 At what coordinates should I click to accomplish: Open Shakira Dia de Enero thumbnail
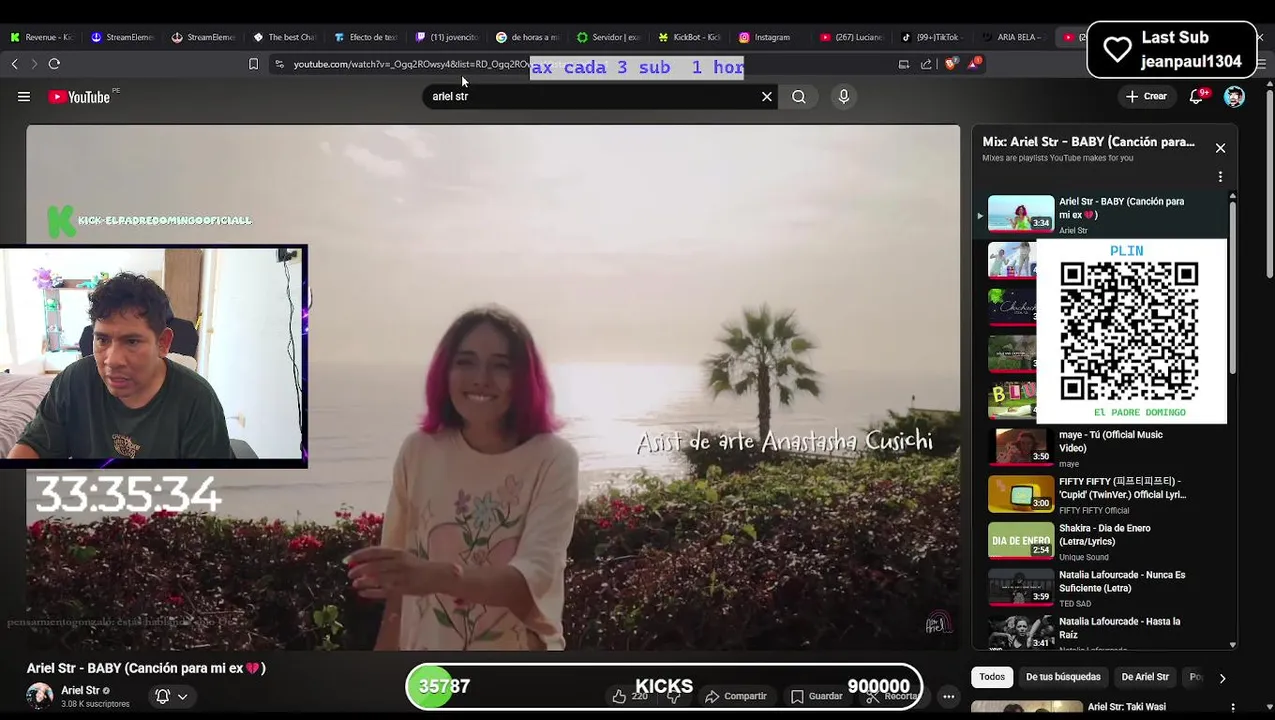coord(1021,541)
